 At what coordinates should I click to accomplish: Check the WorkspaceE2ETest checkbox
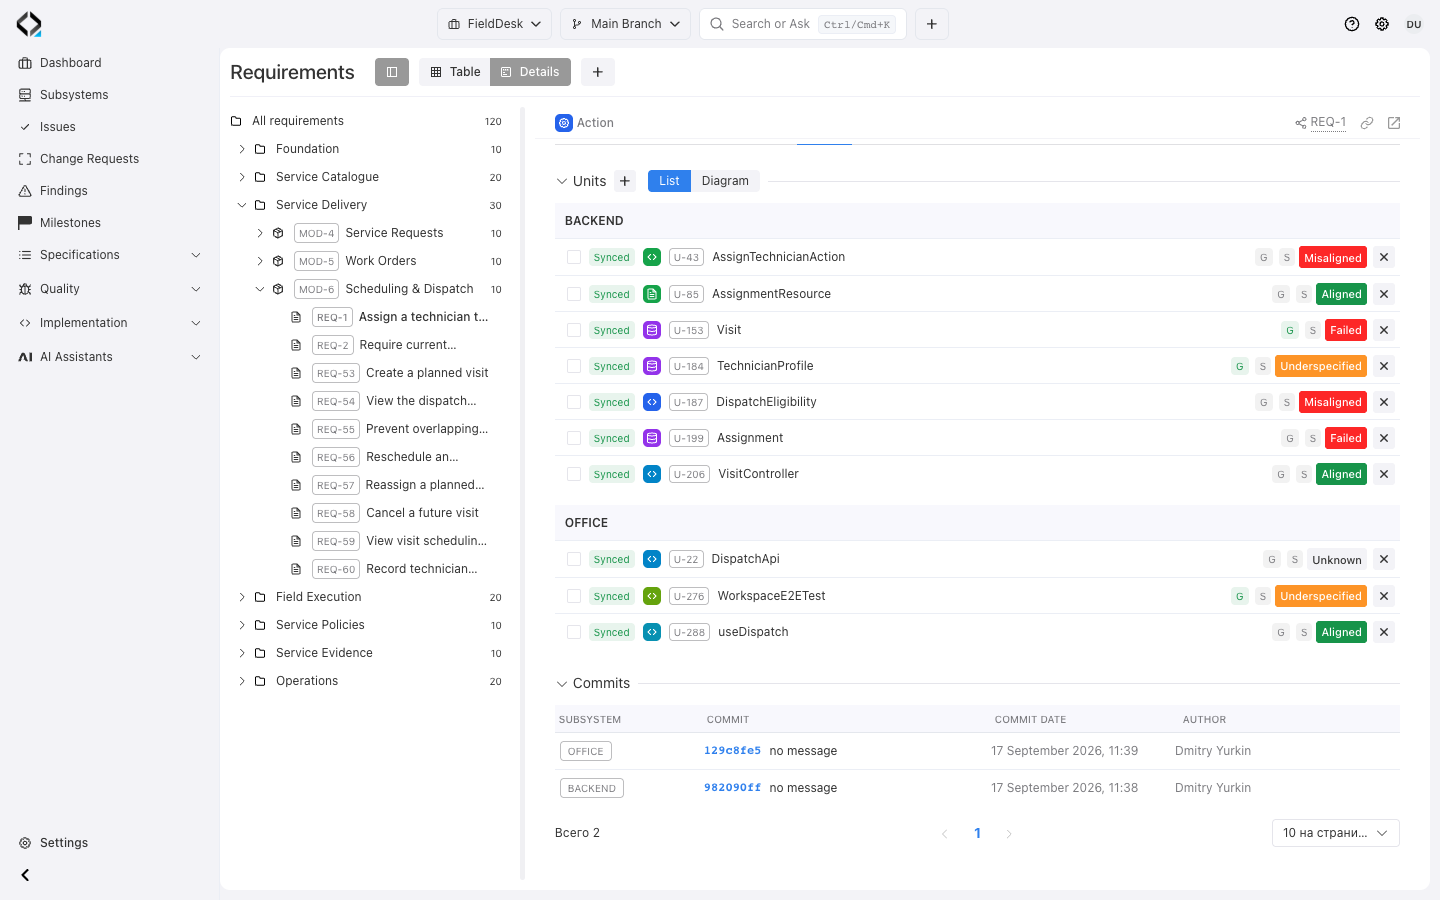tap(574, 596)
